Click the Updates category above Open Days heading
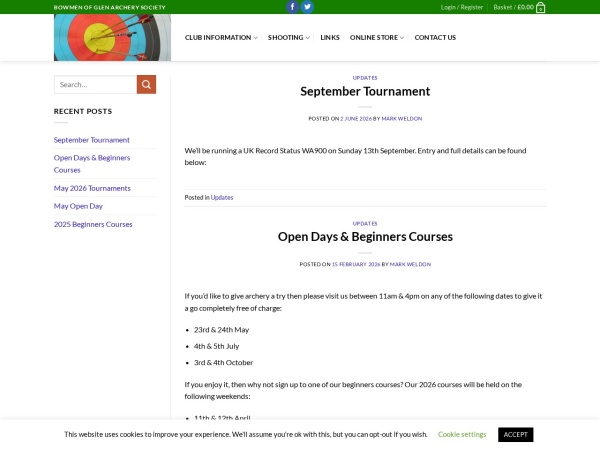 (365, 223)
